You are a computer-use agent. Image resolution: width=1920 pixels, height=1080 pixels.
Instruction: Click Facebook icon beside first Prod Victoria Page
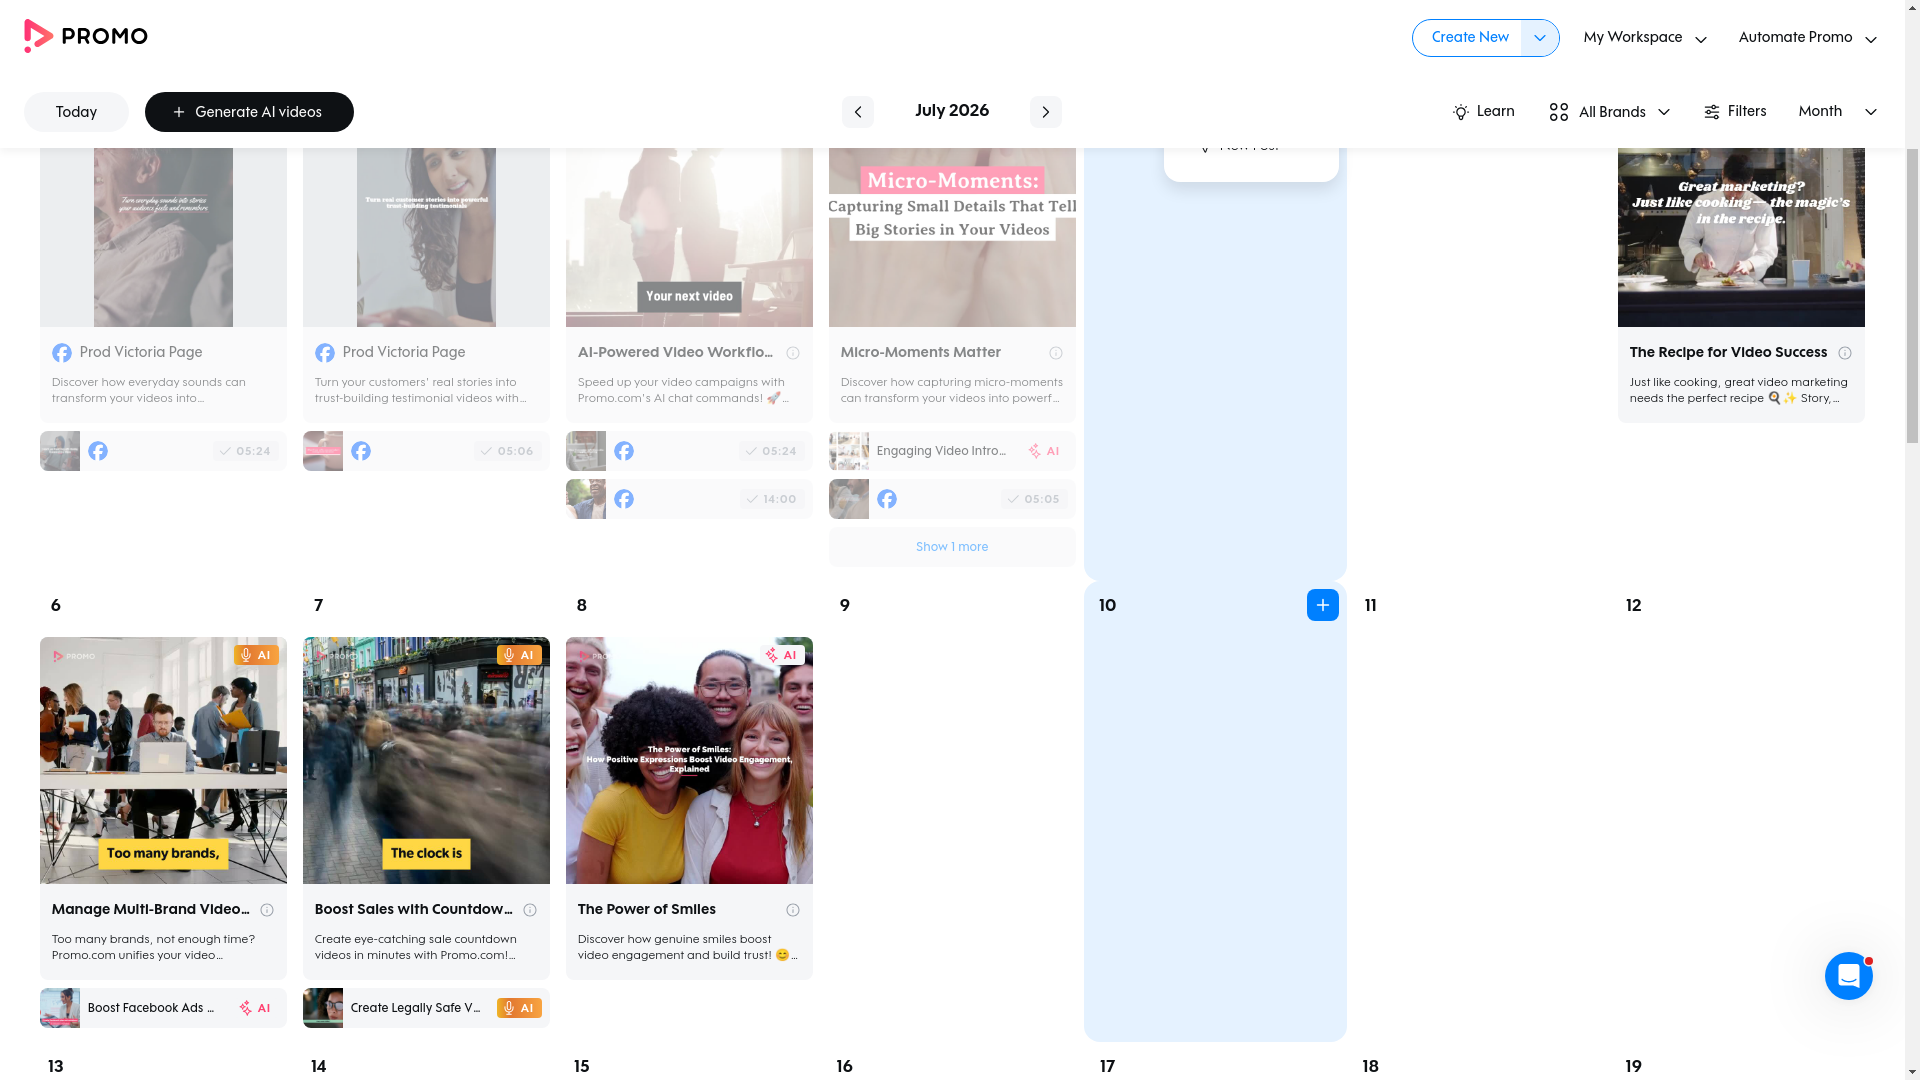[62, 353]
